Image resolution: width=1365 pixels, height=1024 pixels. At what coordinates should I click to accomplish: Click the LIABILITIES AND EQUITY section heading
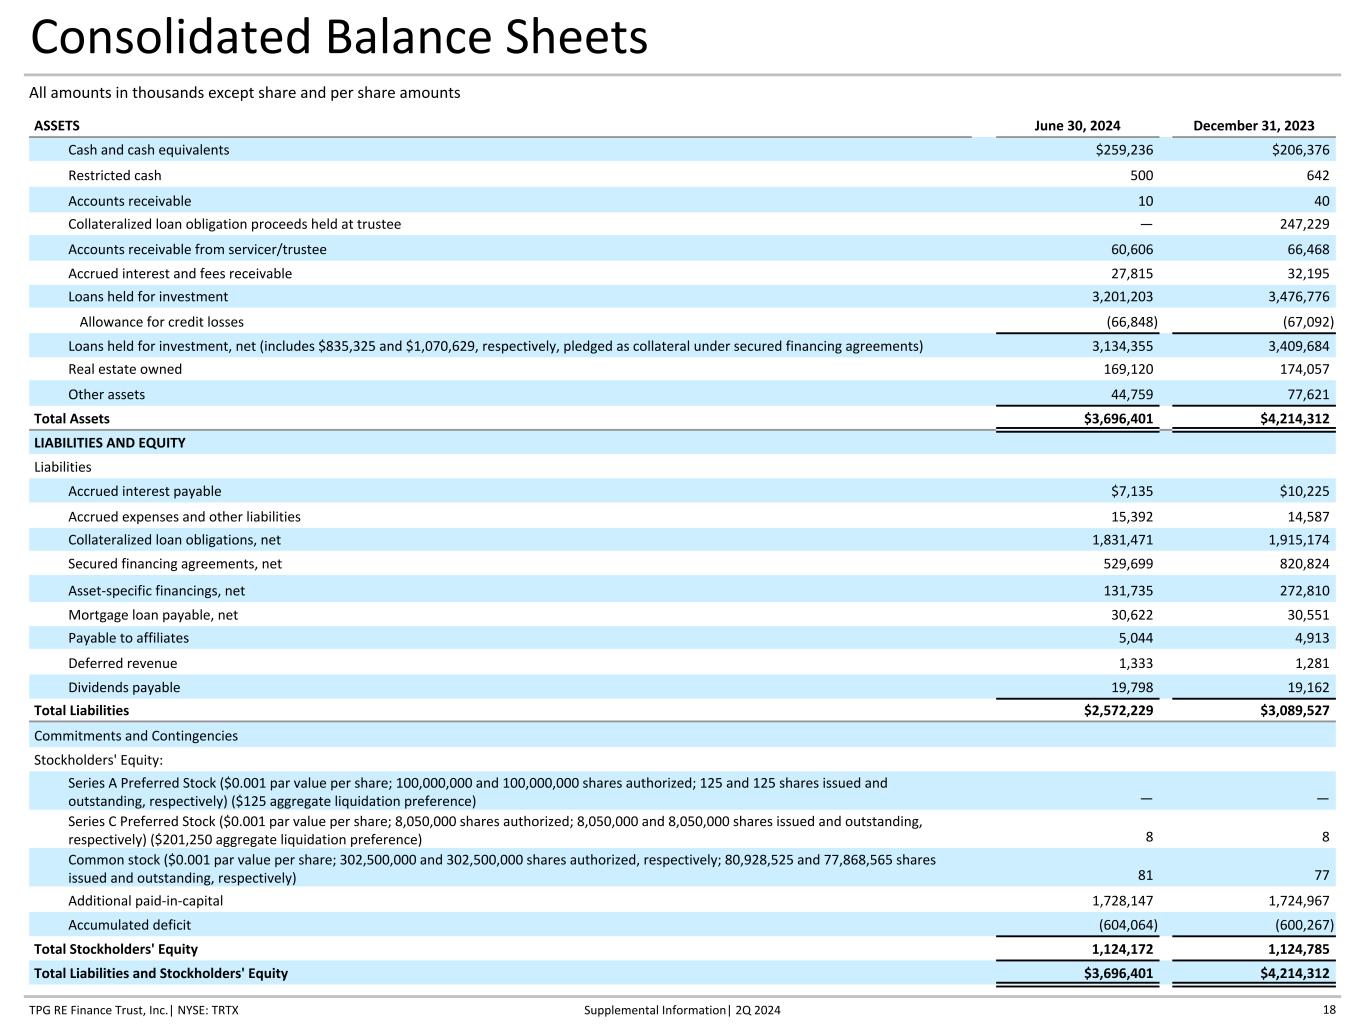tap(110, 443)
